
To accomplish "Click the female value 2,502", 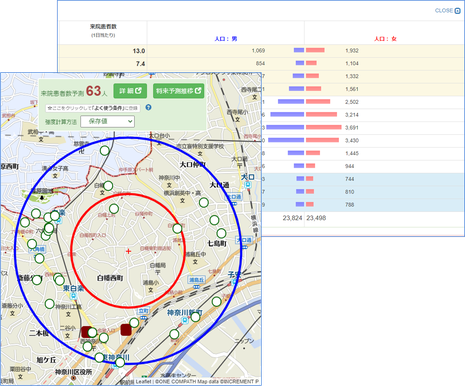I will [352, 102].
